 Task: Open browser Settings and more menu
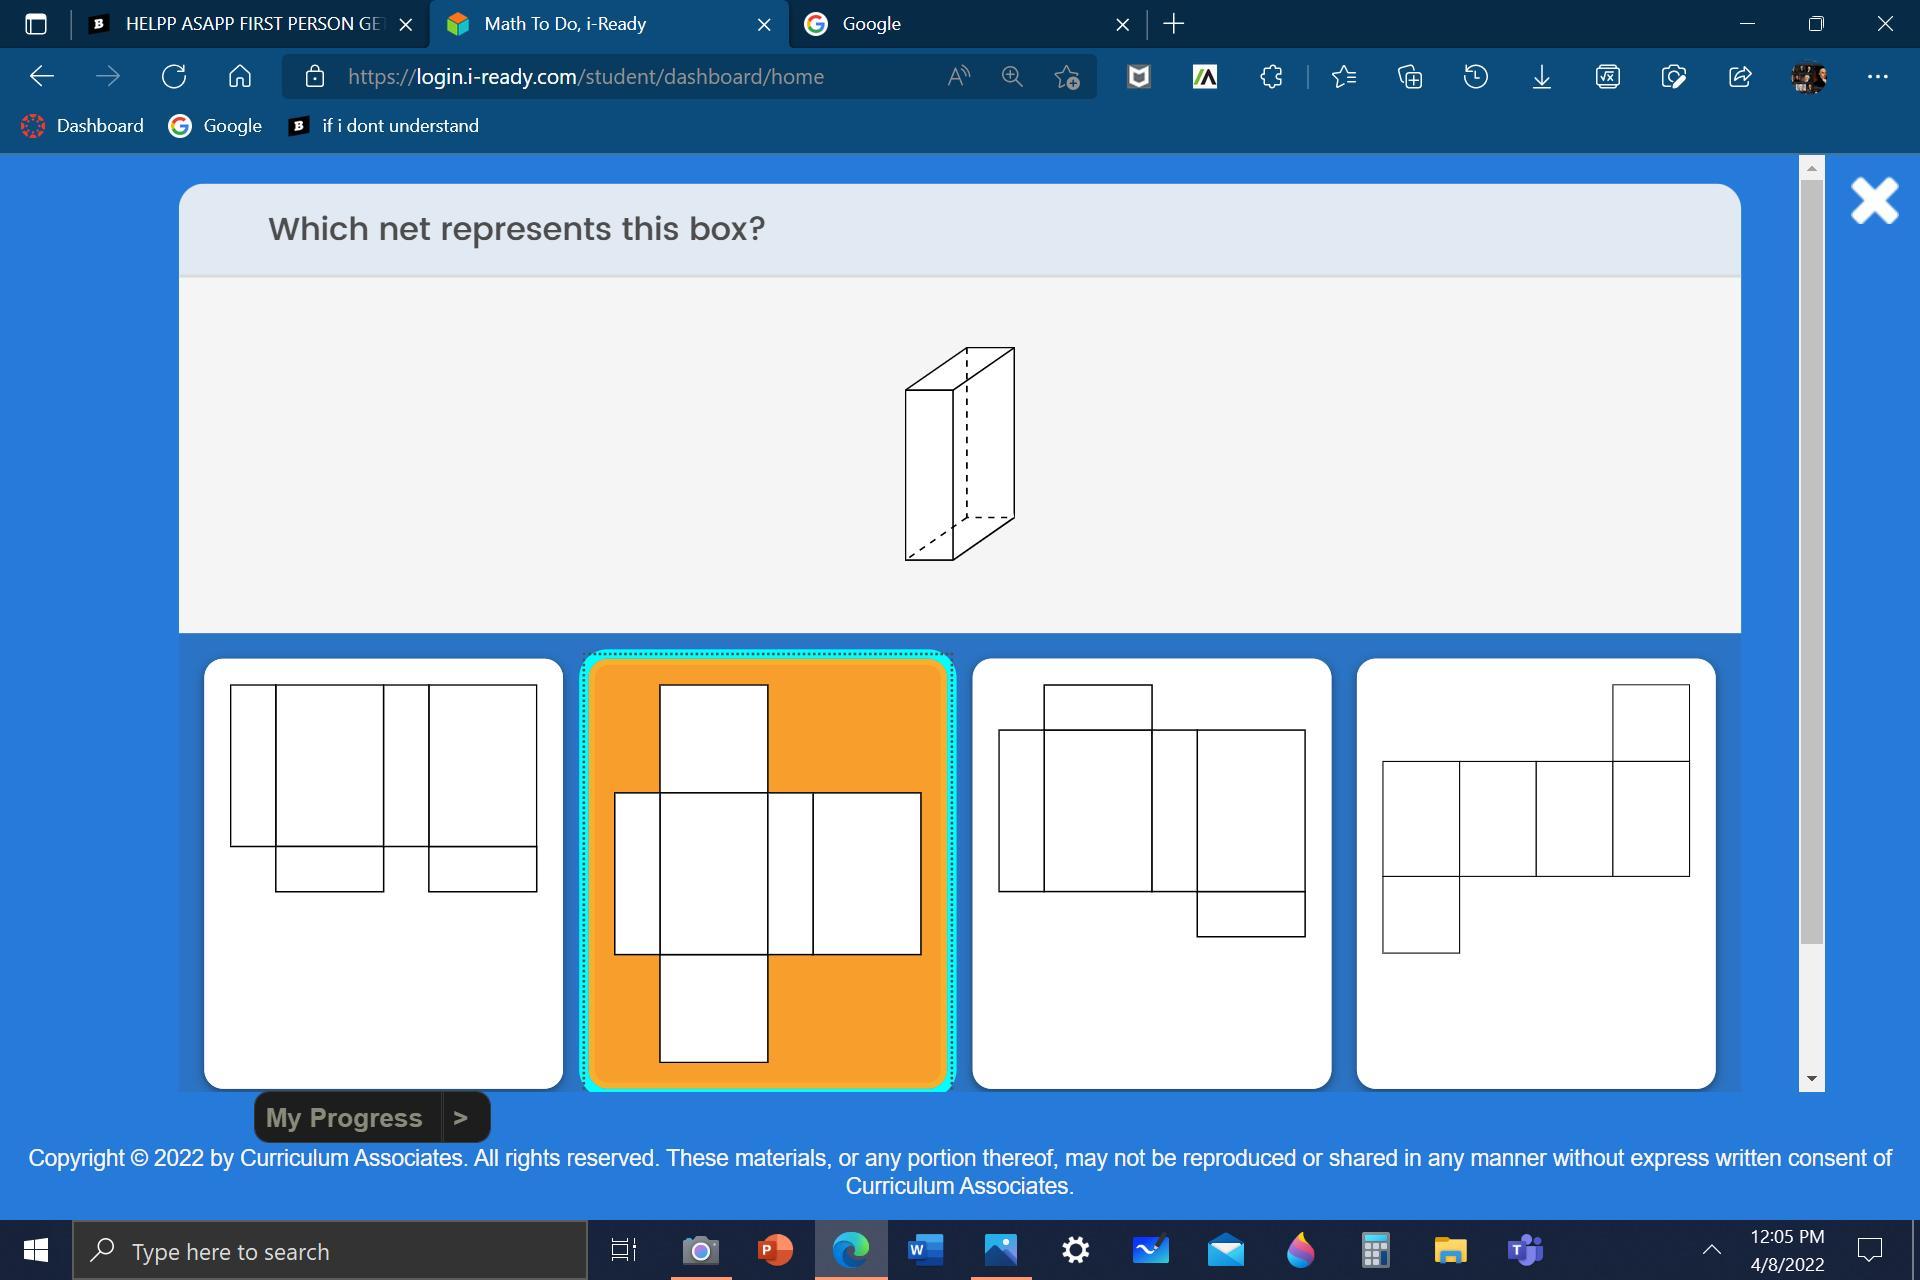pyautogui.click(x=1877, y=77)
